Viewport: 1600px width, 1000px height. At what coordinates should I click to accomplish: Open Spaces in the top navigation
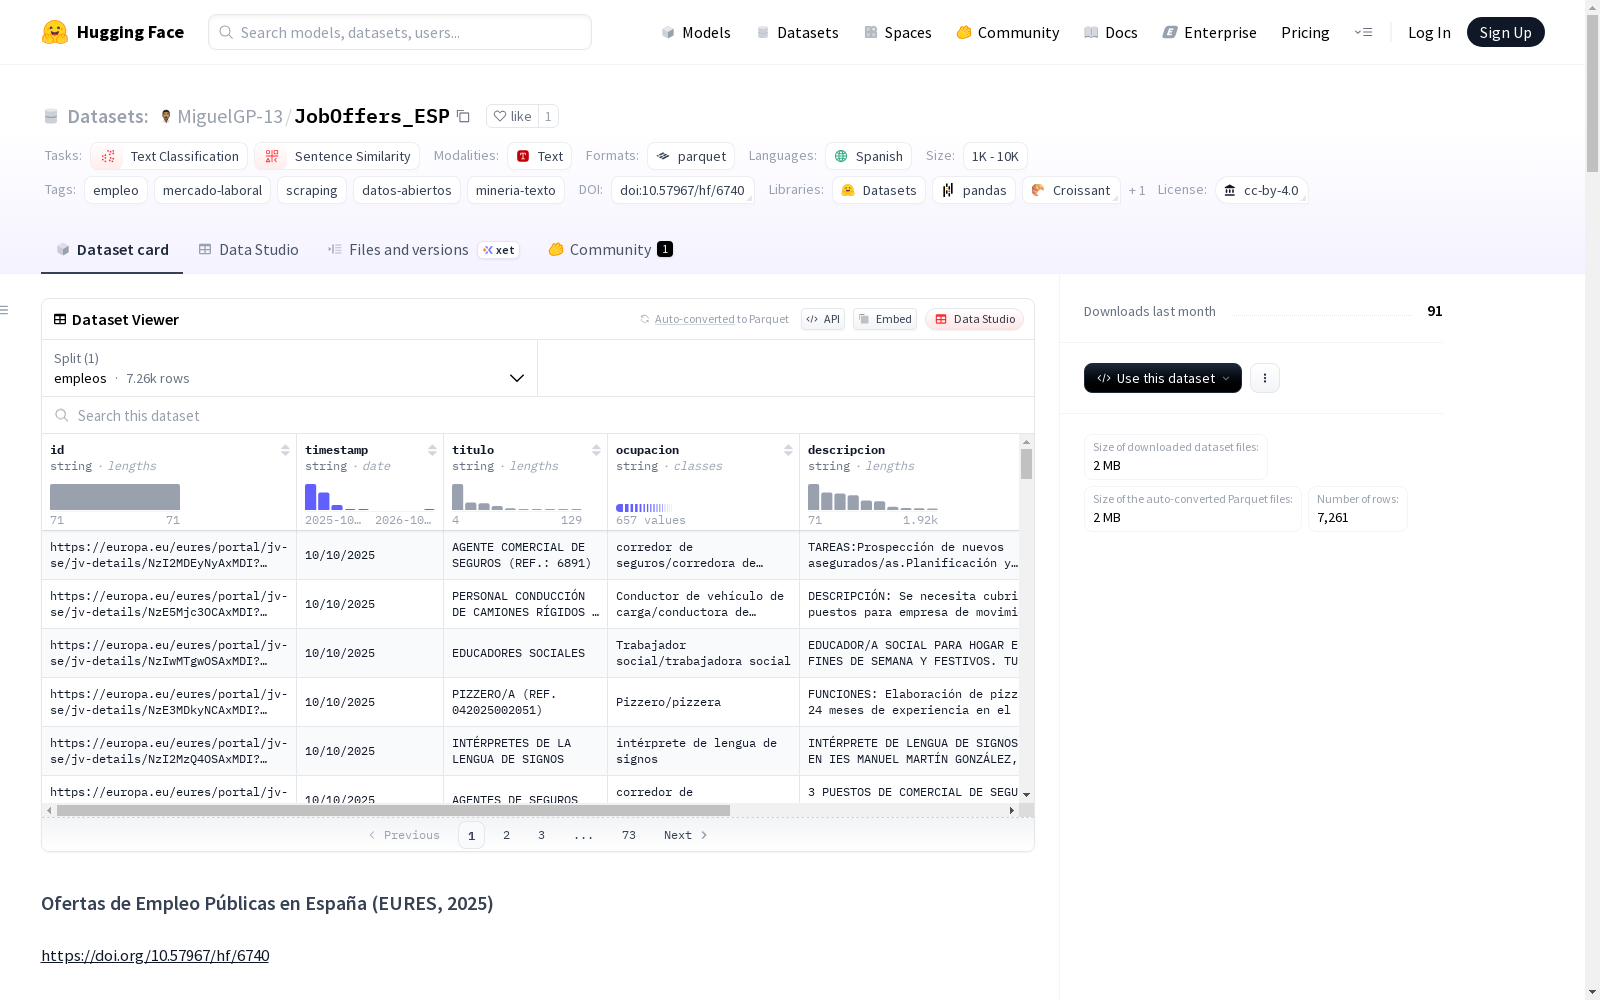898,32
